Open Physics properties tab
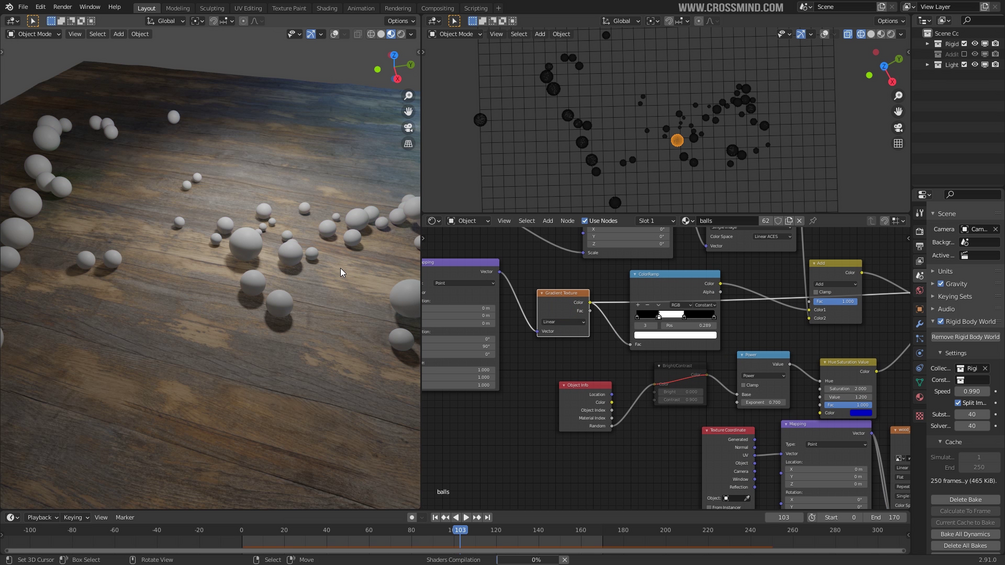The width and height of the screenshot is (1005, 565). click(x=920, y=353)
